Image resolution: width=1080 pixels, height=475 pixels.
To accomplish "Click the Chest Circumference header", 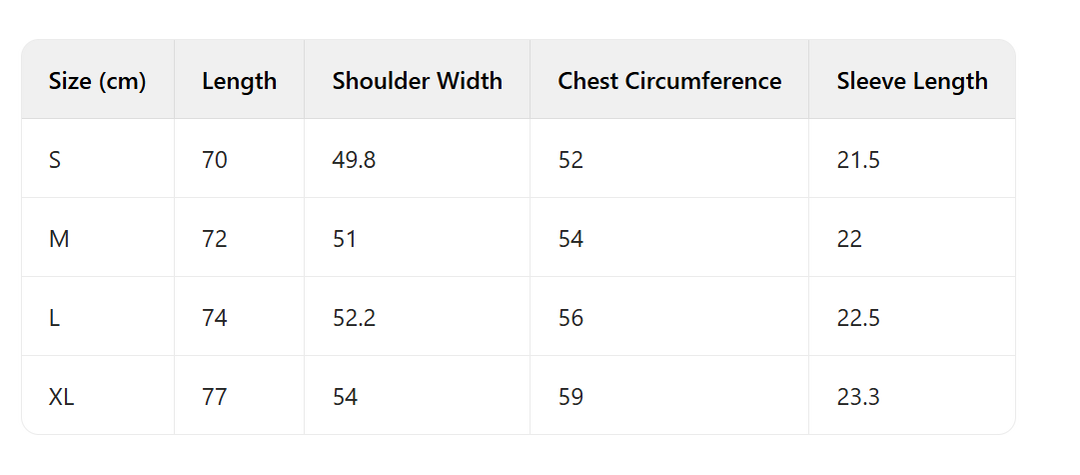I will [669, 81].
